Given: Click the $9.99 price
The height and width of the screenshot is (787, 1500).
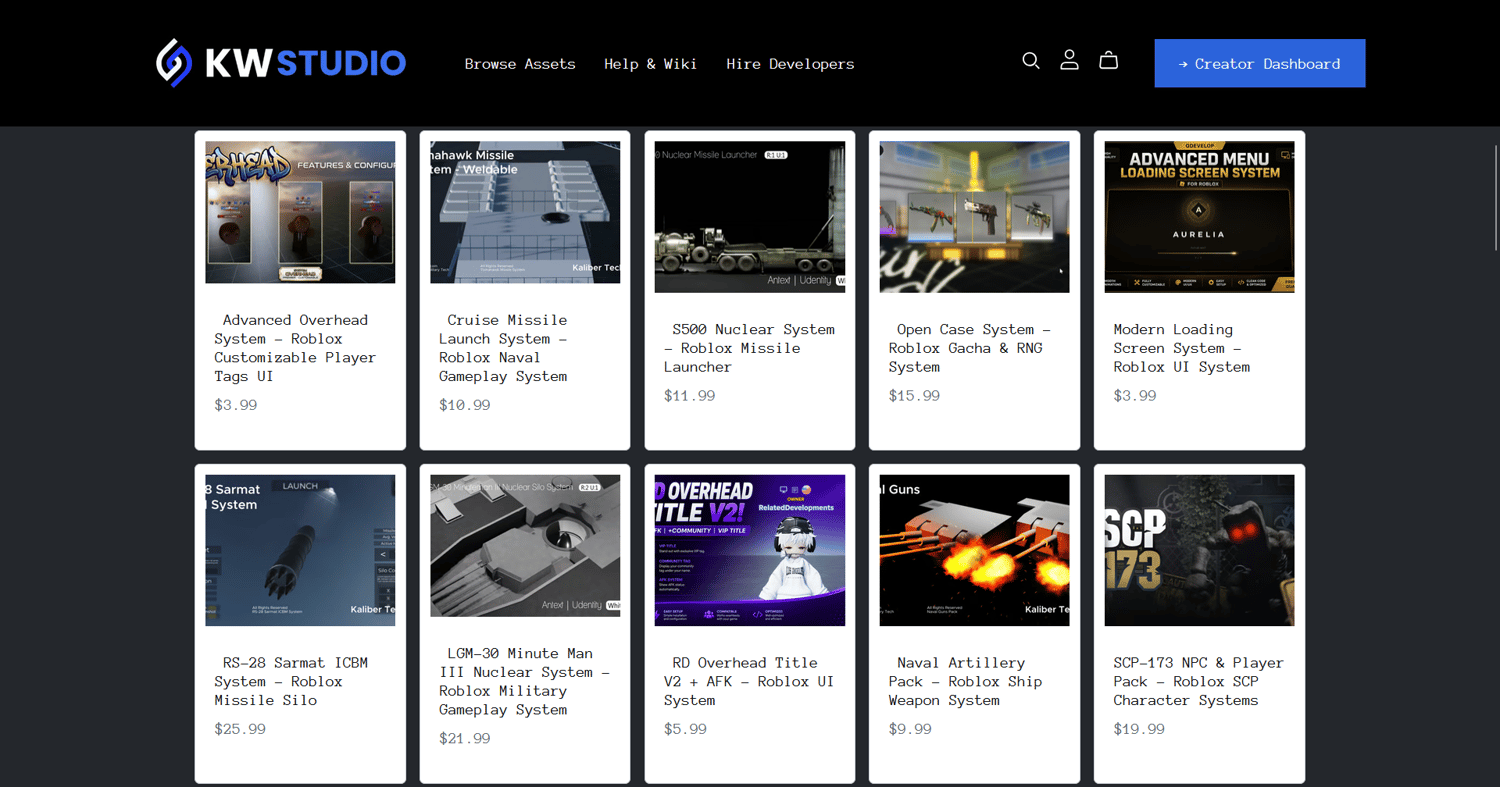Looking at the screenshot, I should point(911,729).
